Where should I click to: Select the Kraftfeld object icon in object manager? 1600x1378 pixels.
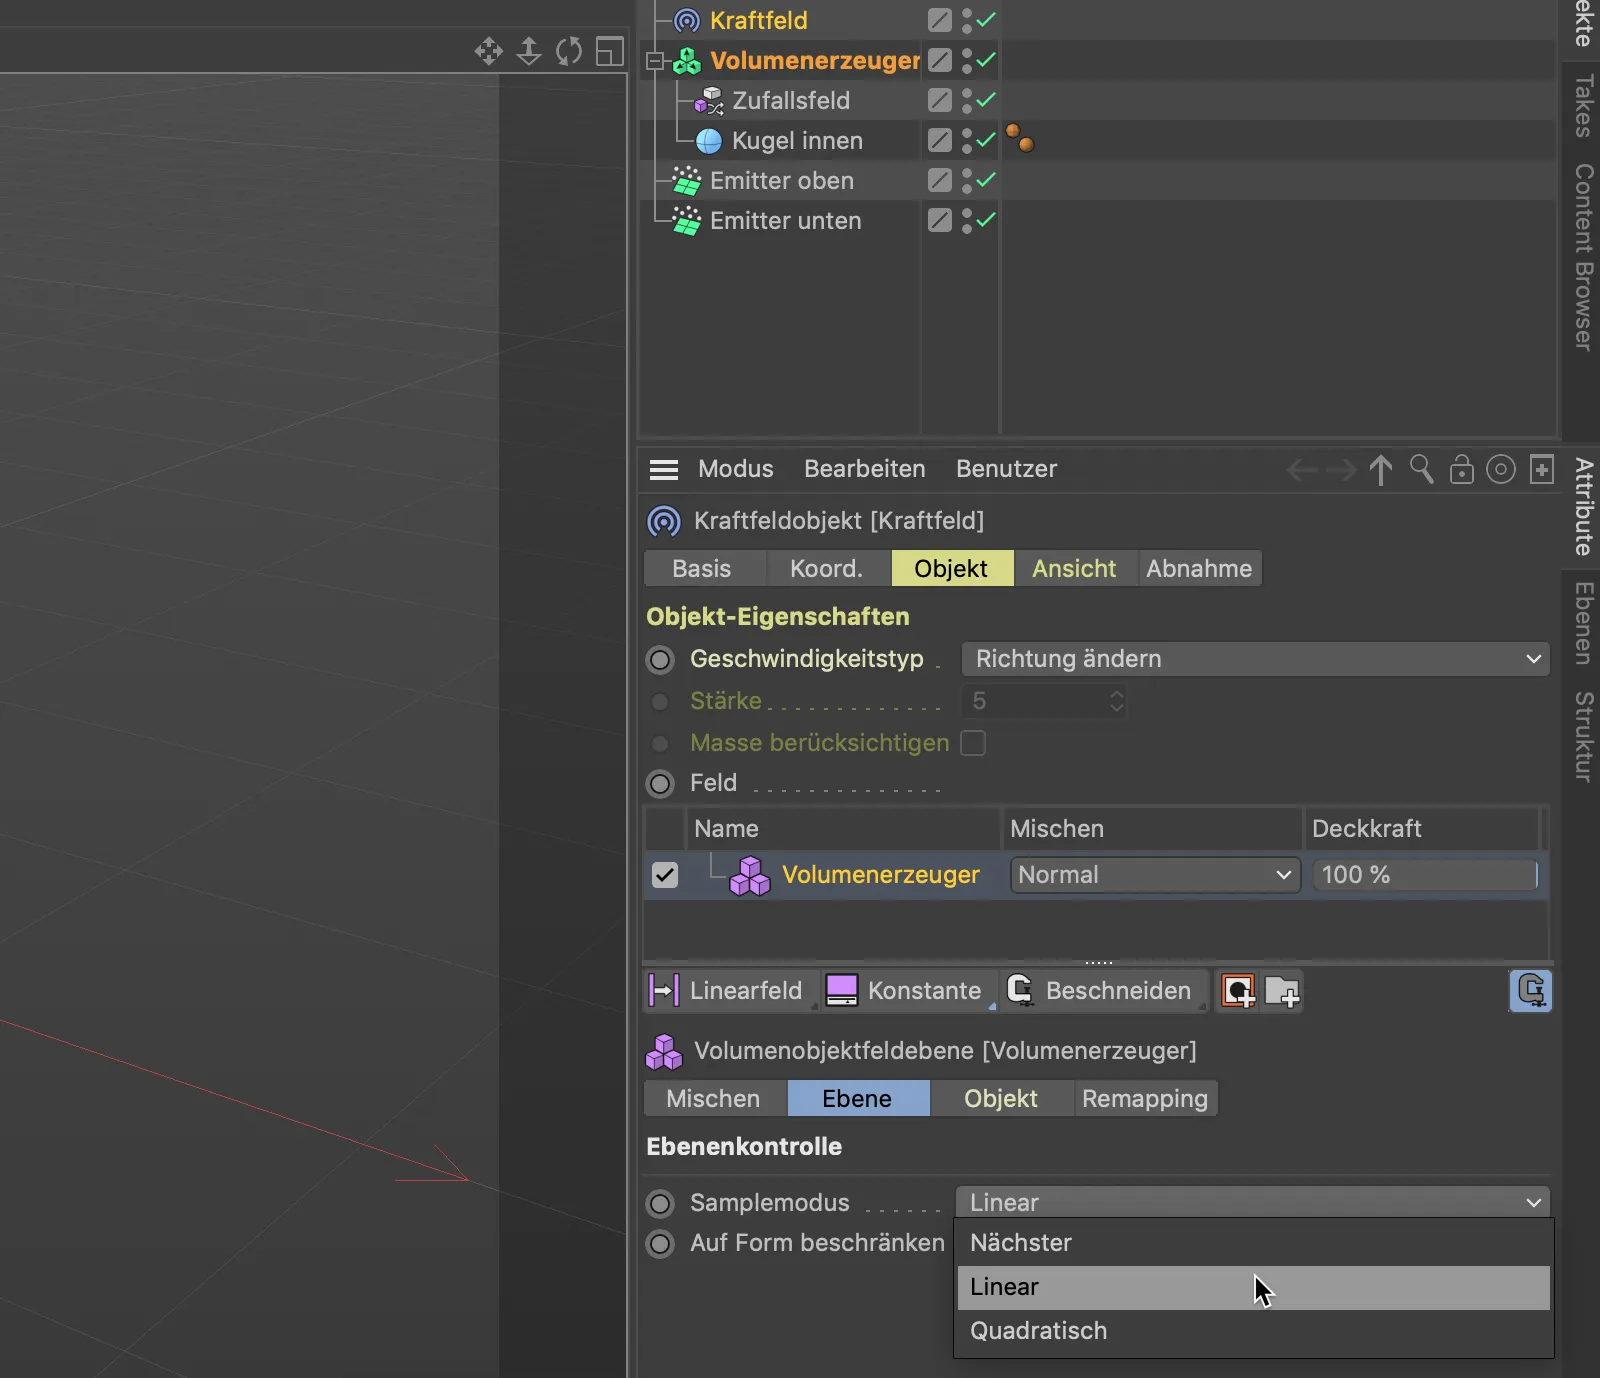point(687,20)
